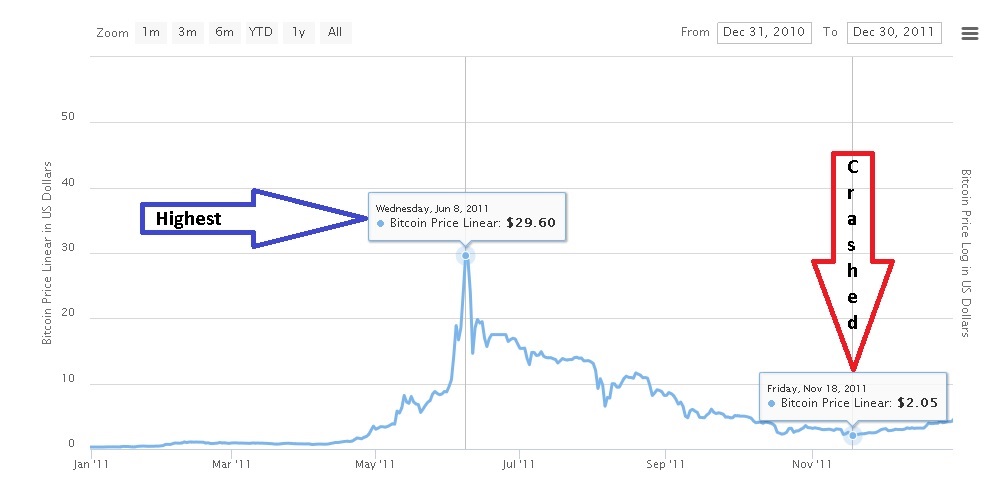The width and height of the screenshot is (991, 487).
Task: Edit the From date field Dec 31, 2010
Action: coord(765,32)
